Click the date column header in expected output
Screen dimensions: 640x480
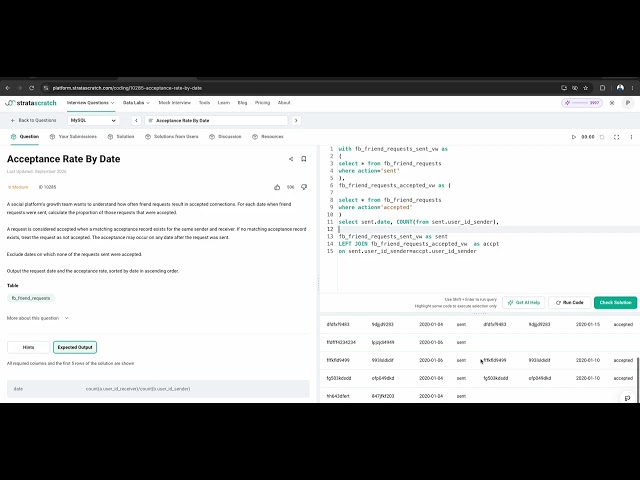[18, 389]
